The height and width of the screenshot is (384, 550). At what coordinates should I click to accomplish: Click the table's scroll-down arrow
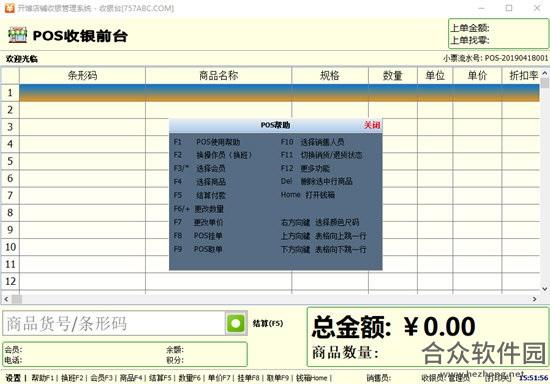point(545,289)
